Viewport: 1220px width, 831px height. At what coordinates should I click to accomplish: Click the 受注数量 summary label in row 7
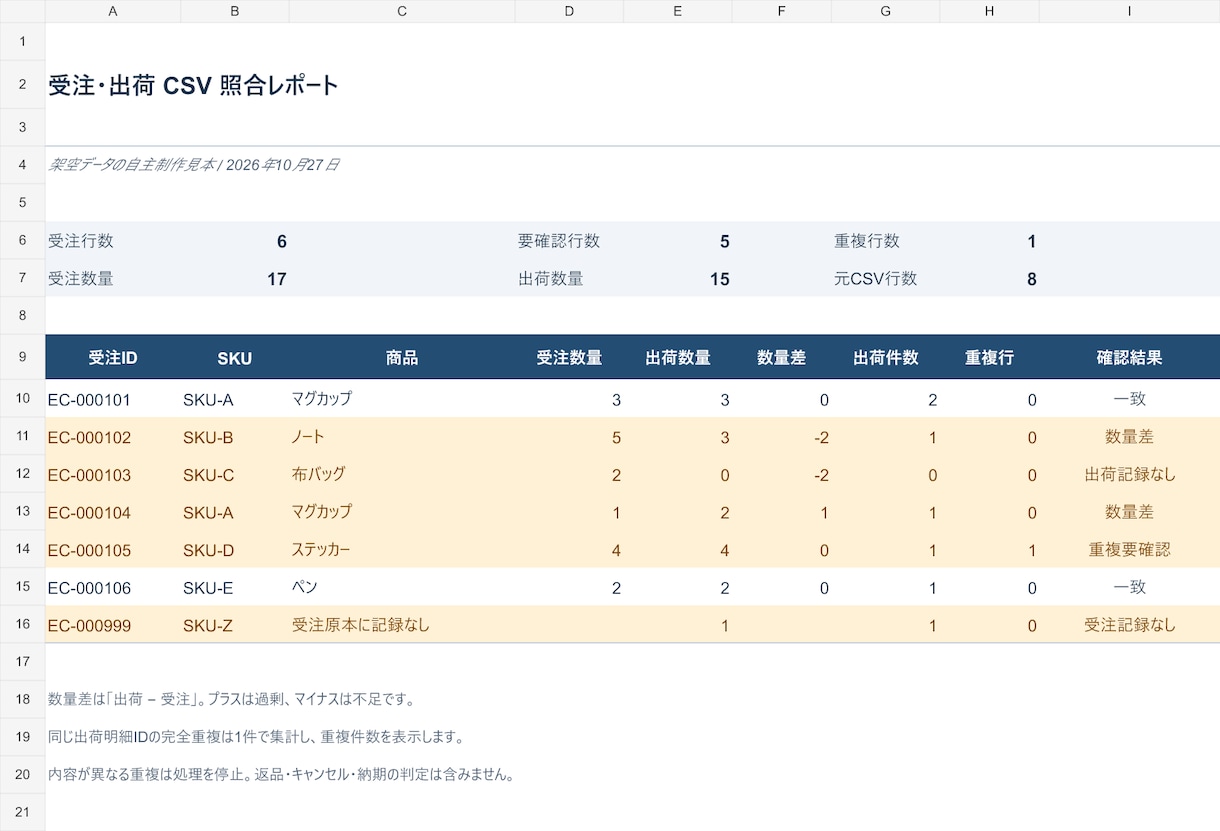pyautogui.click(x=81, y=279)
